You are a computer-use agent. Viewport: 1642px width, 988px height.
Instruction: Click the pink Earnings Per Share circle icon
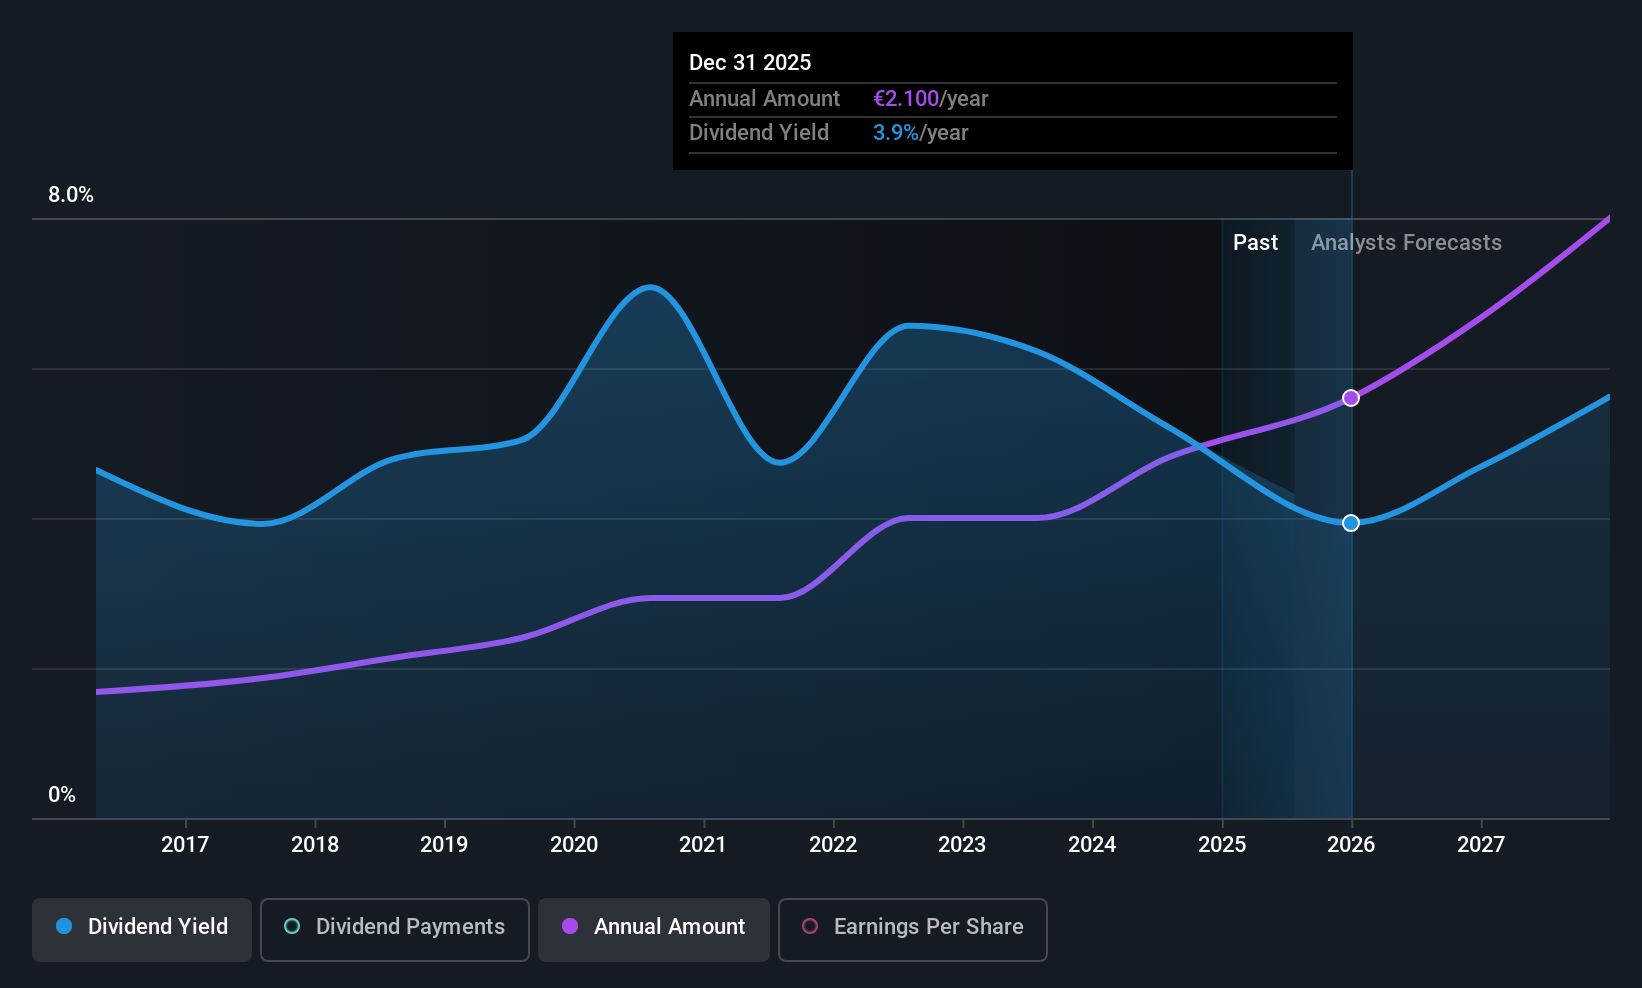pos(810,926)
